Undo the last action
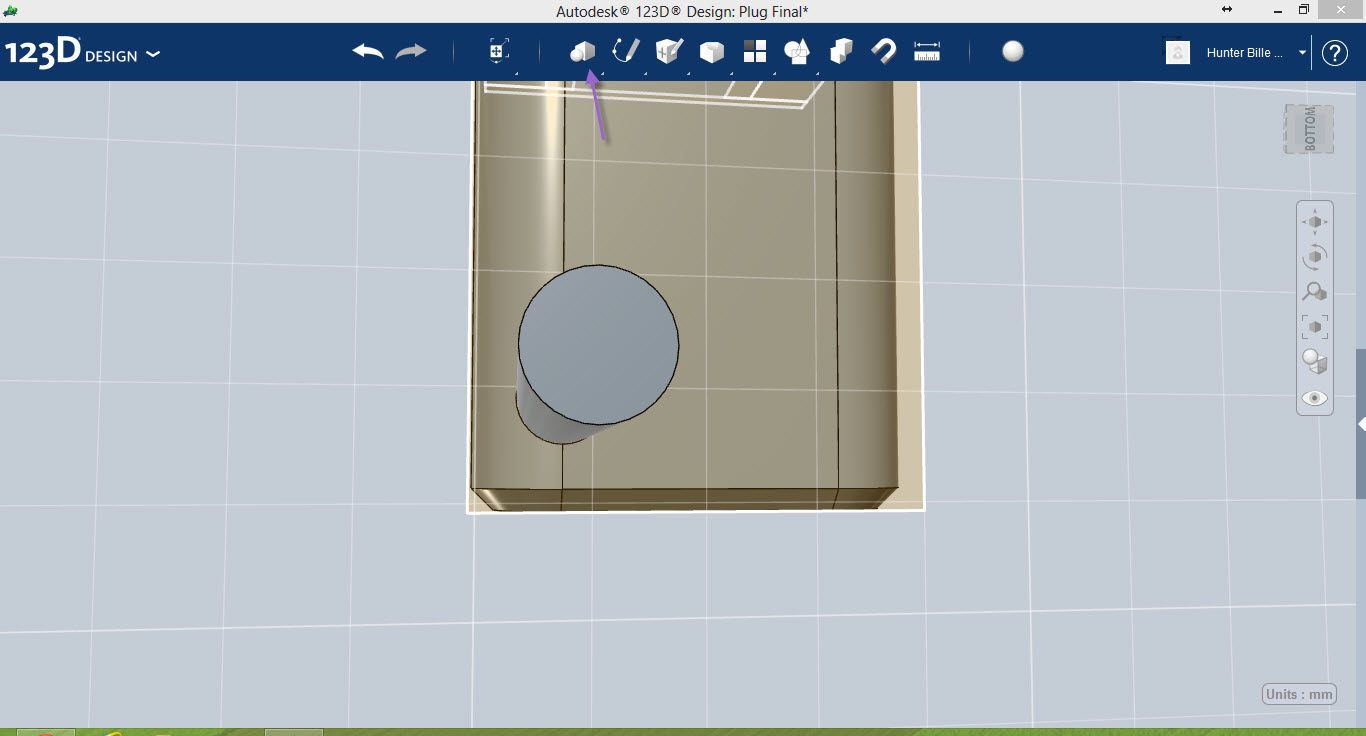 (368, 51)
